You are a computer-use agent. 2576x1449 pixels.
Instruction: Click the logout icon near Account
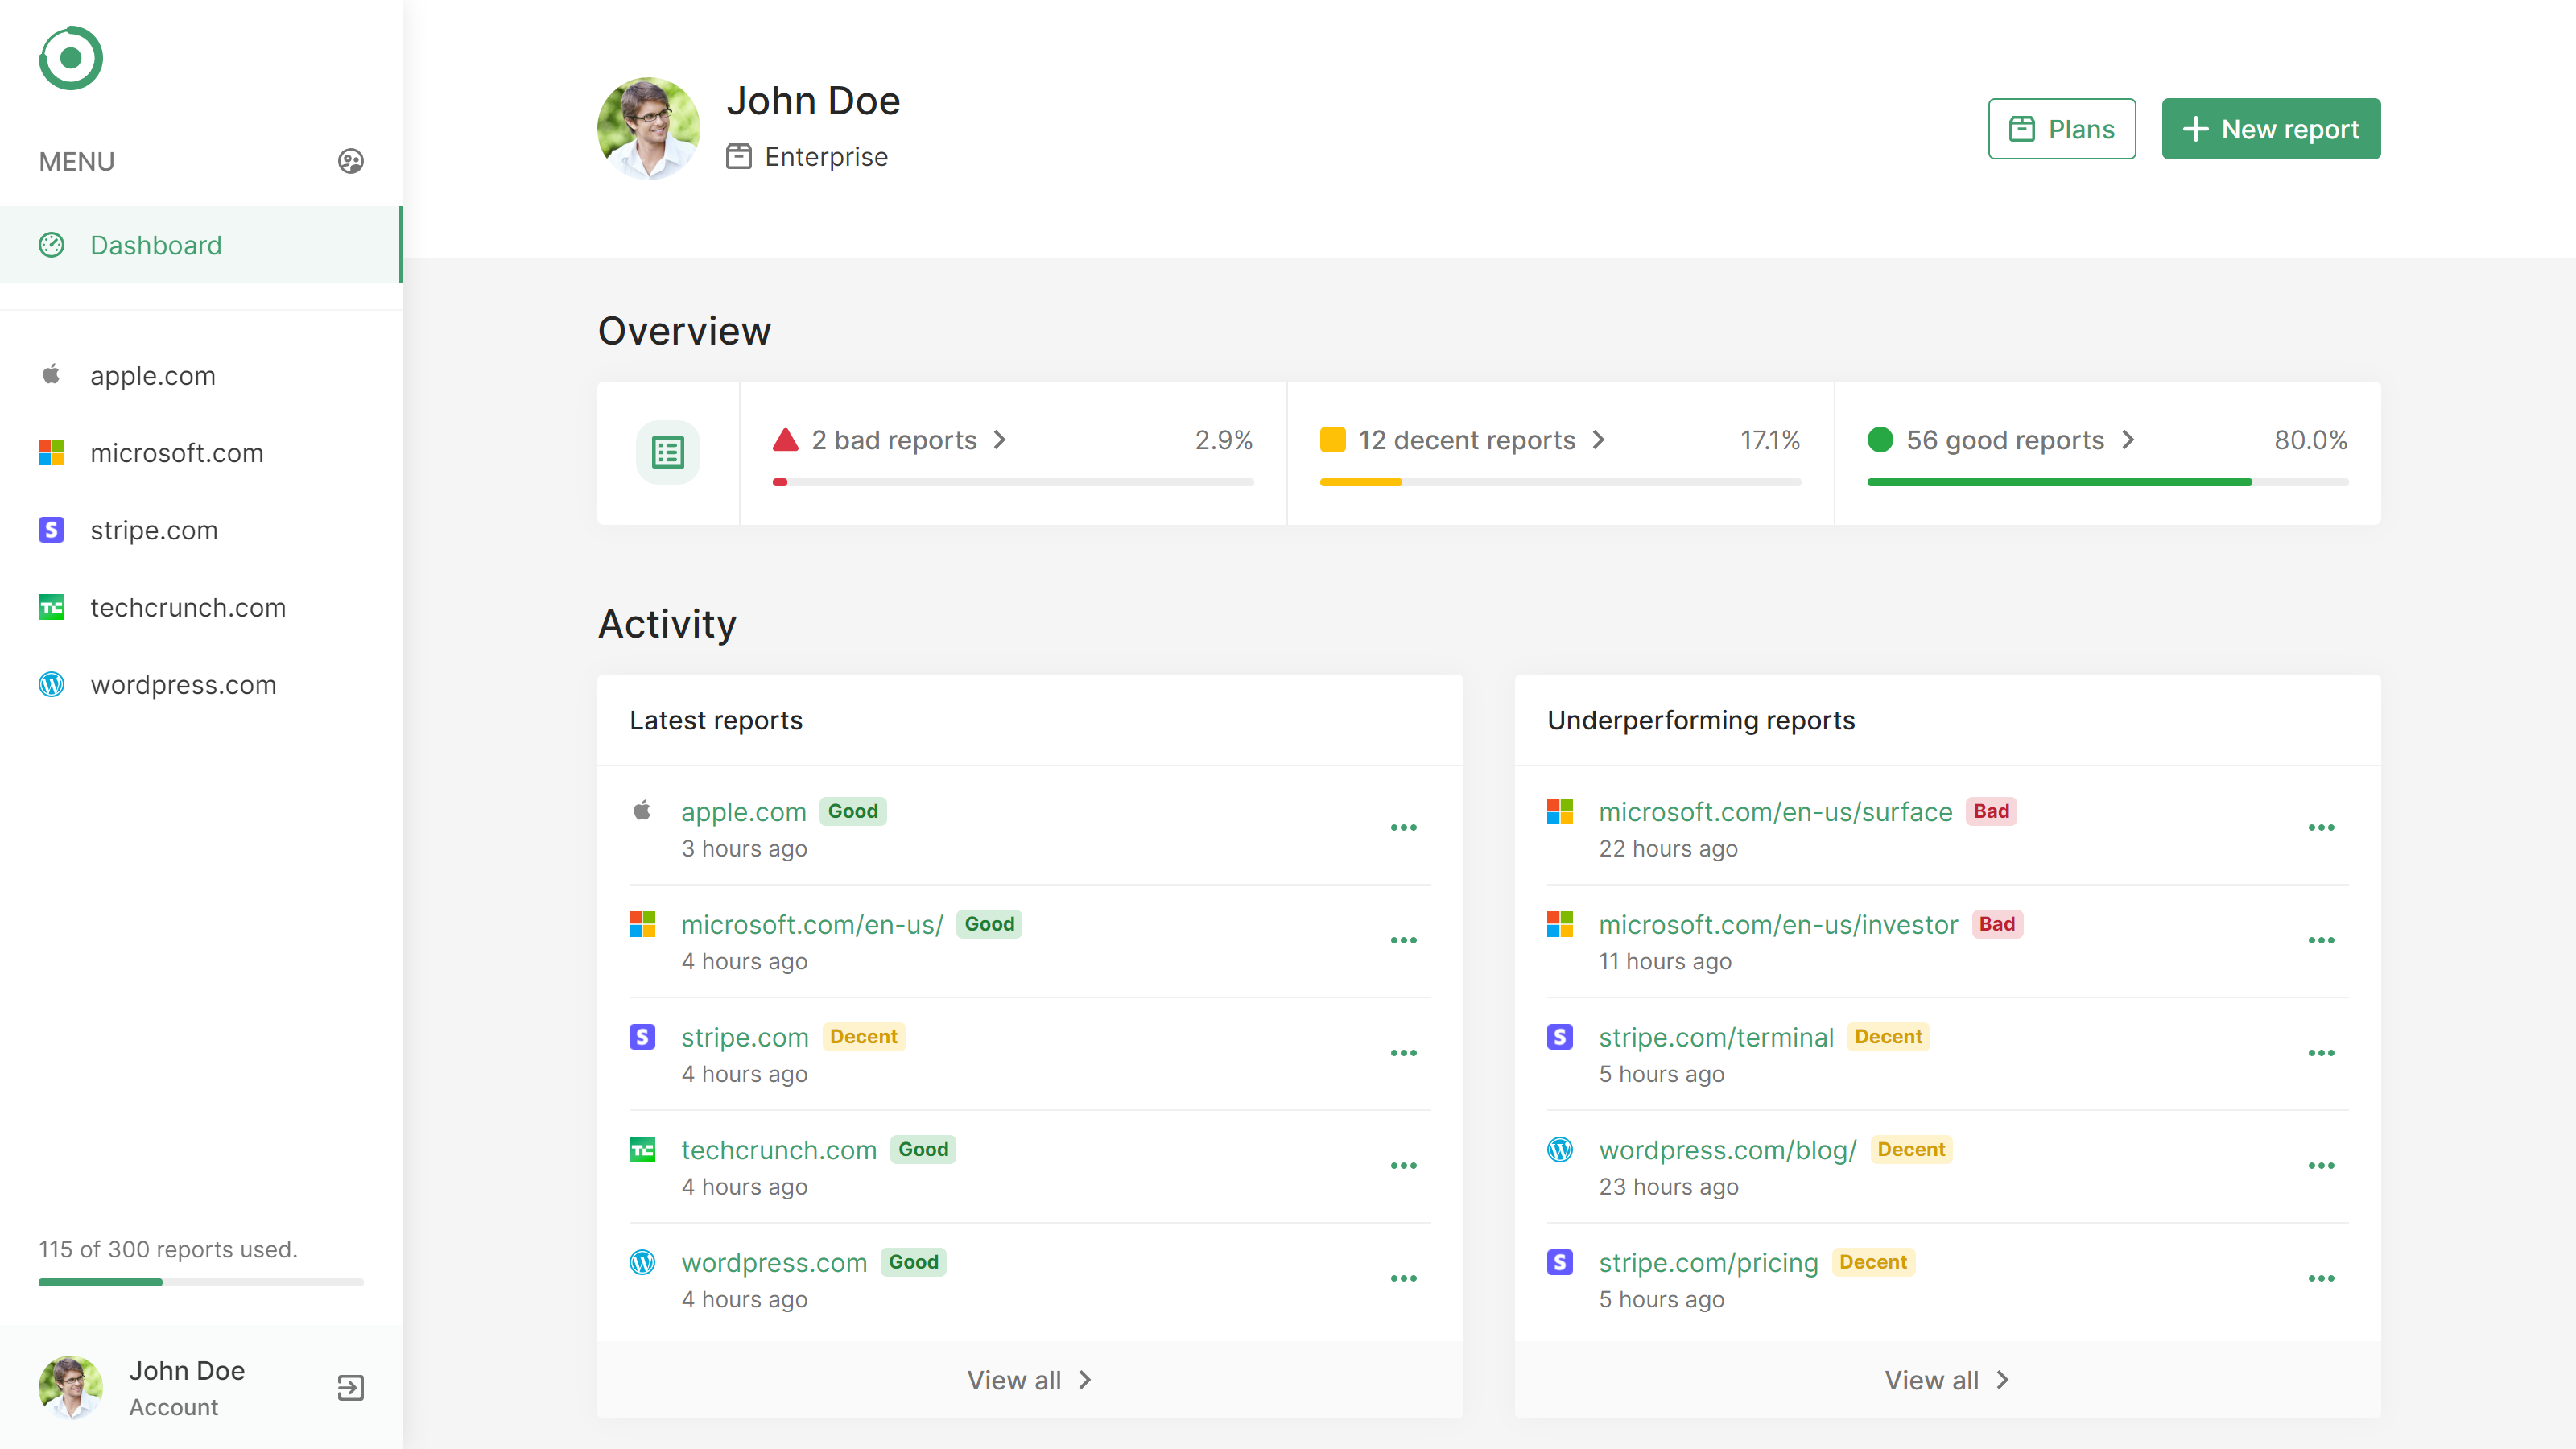pos(350,1387)
